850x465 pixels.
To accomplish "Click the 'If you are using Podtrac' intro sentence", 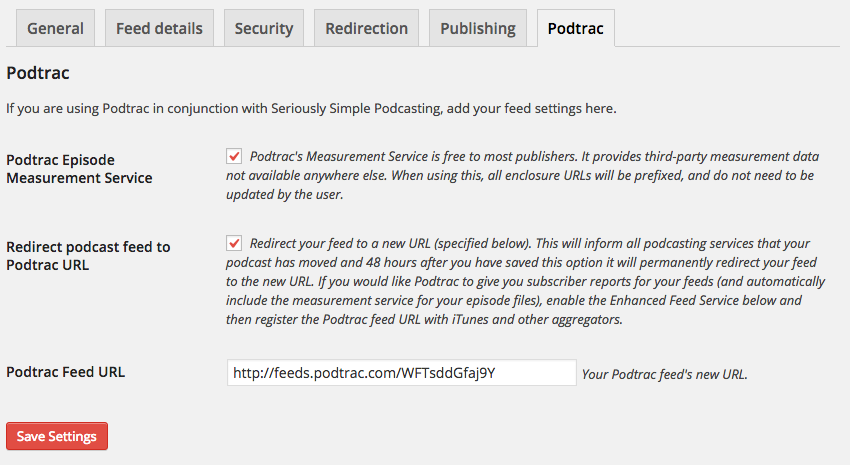I will pos(311,108).
